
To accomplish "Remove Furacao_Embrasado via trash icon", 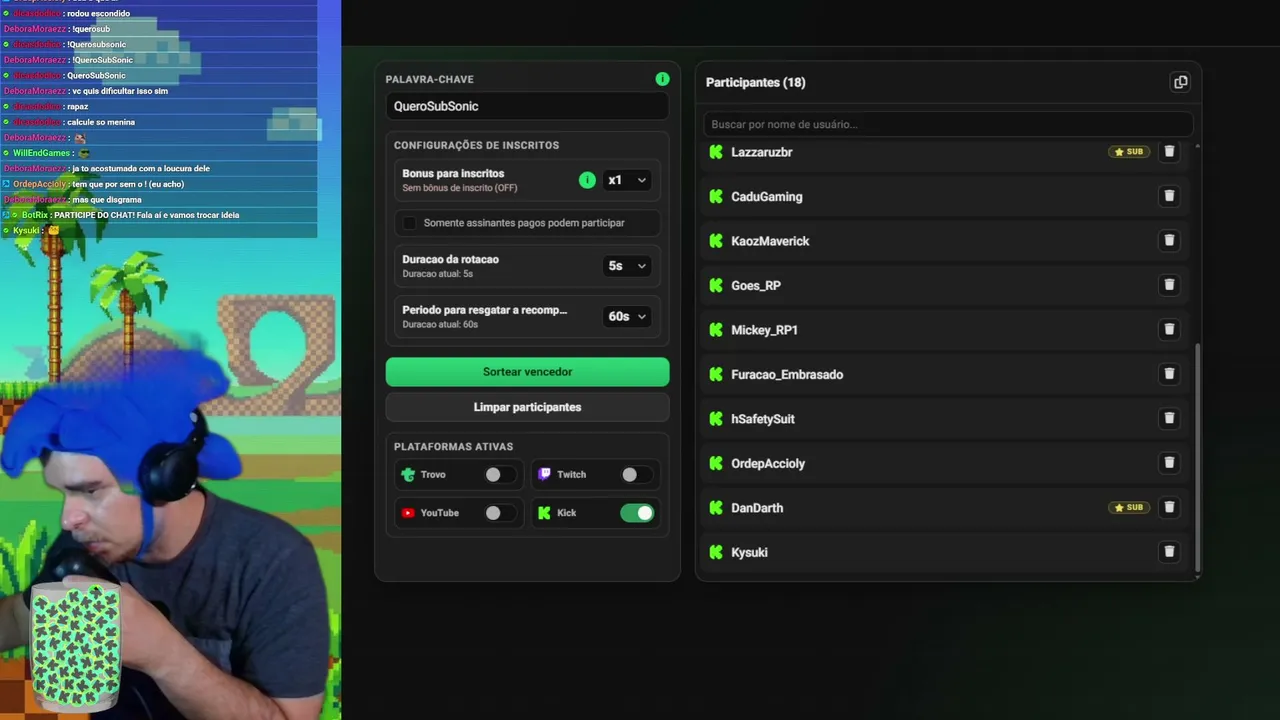I will (x=1169, y=374).
